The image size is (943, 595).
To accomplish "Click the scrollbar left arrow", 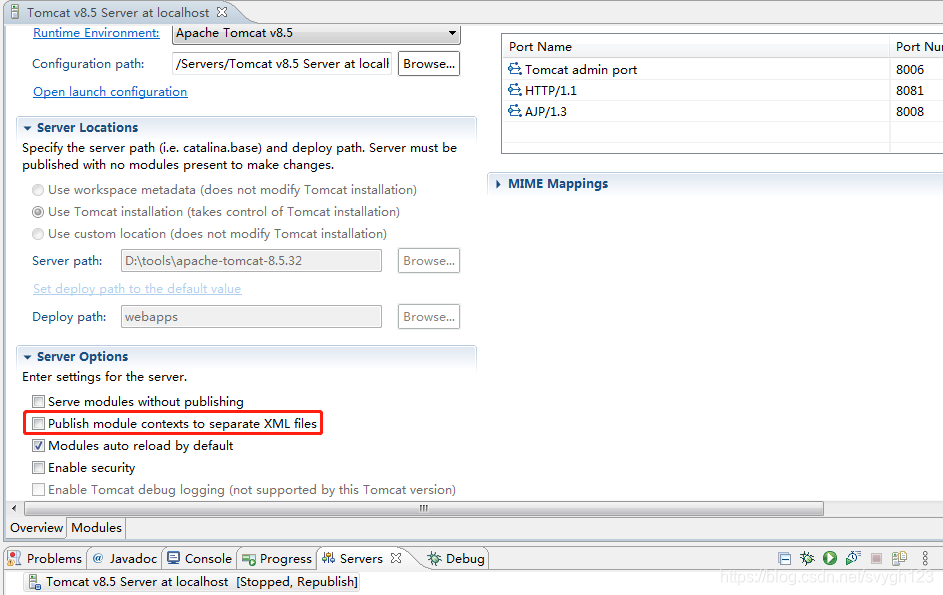I will pos(14,508).
